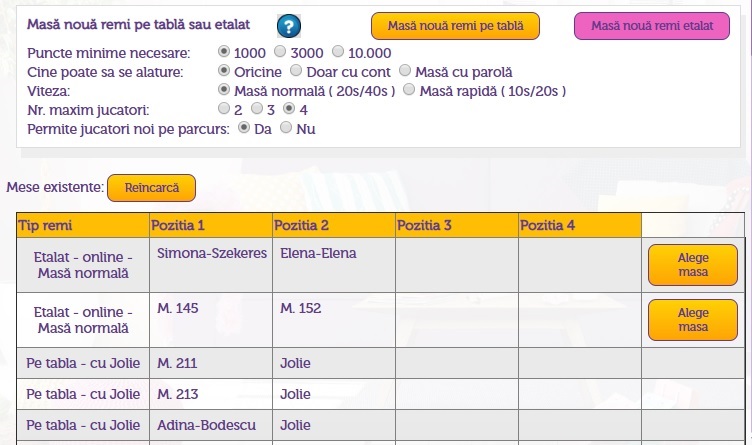
Task: Join the M. 145 table via Alege masa
Action: click(x=693, y=320)
